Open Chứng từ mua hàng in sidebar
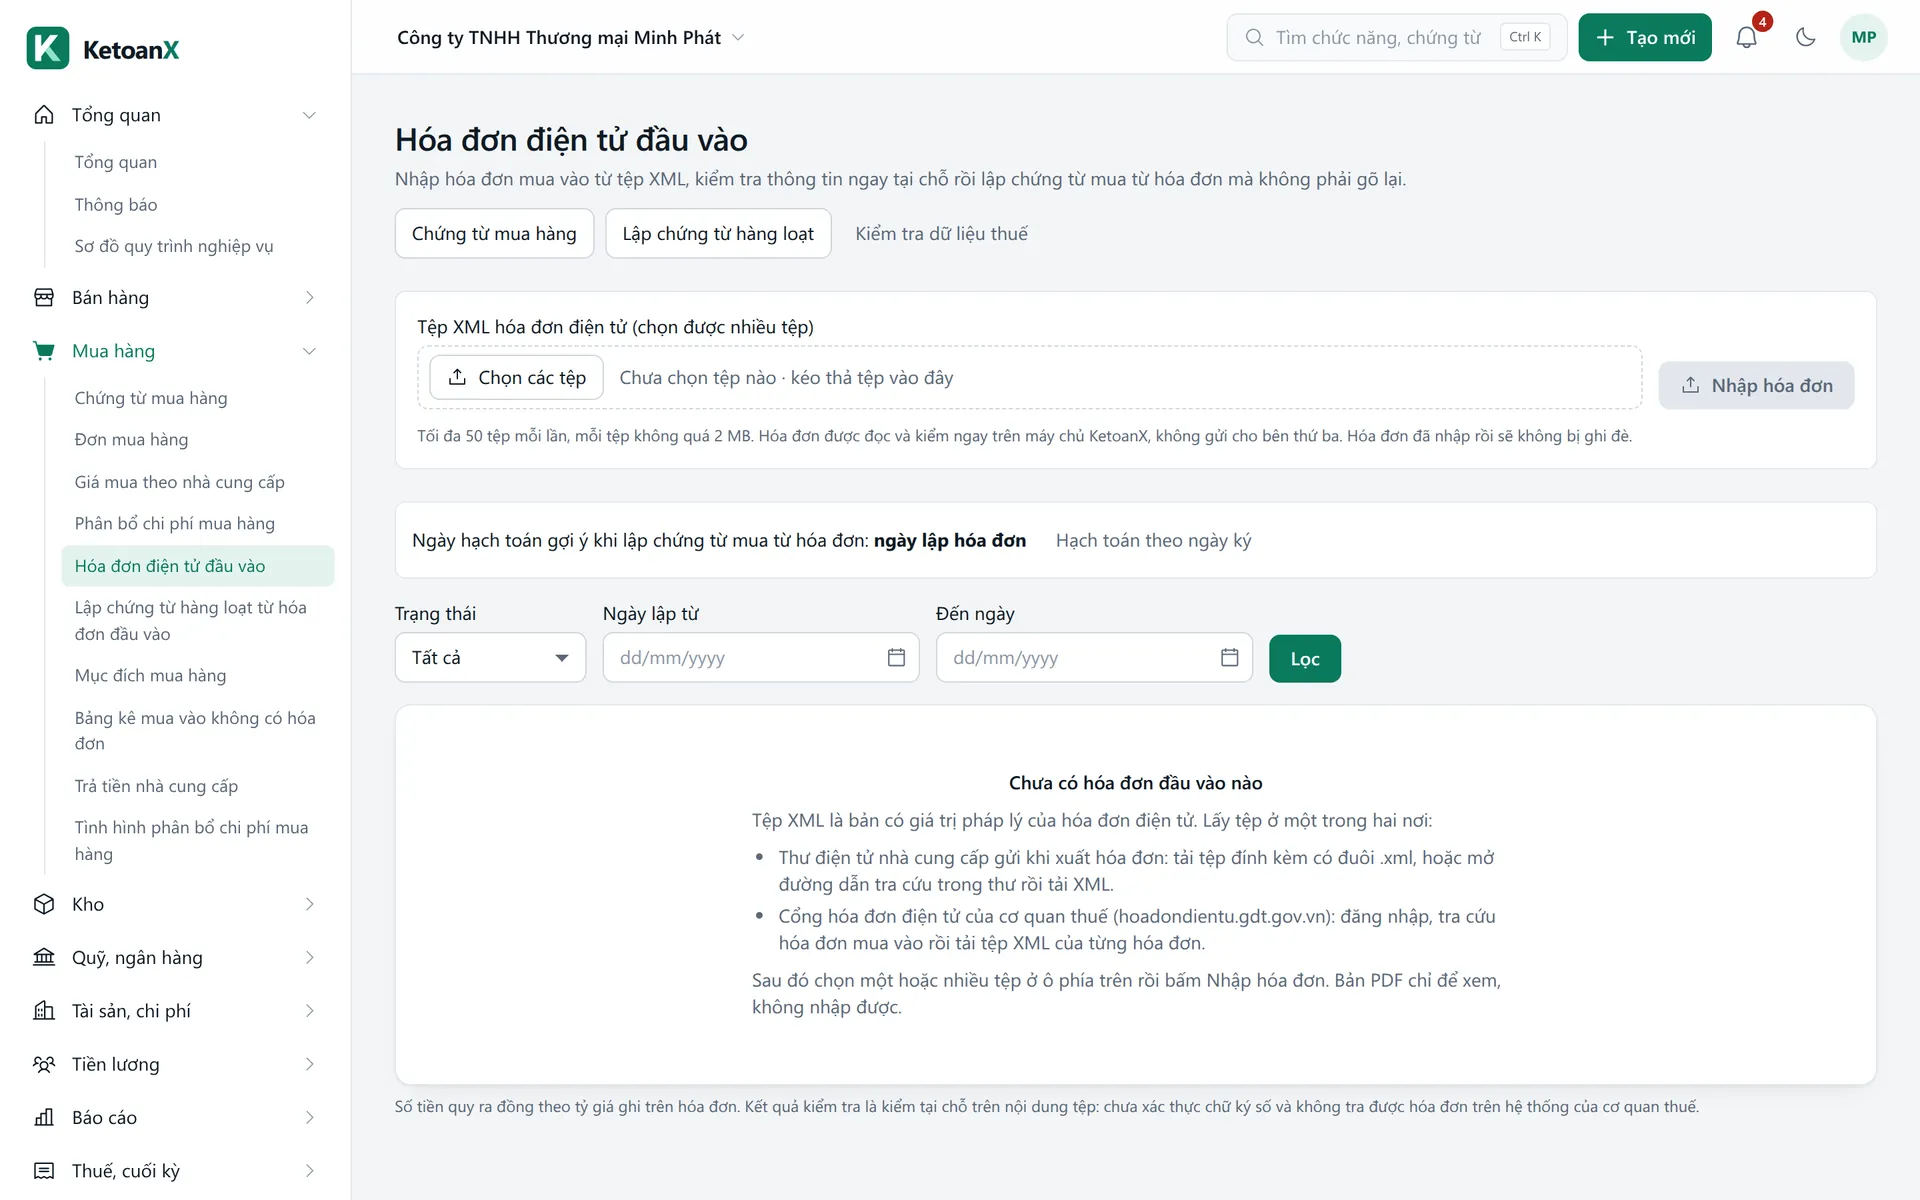 point(197,398)
